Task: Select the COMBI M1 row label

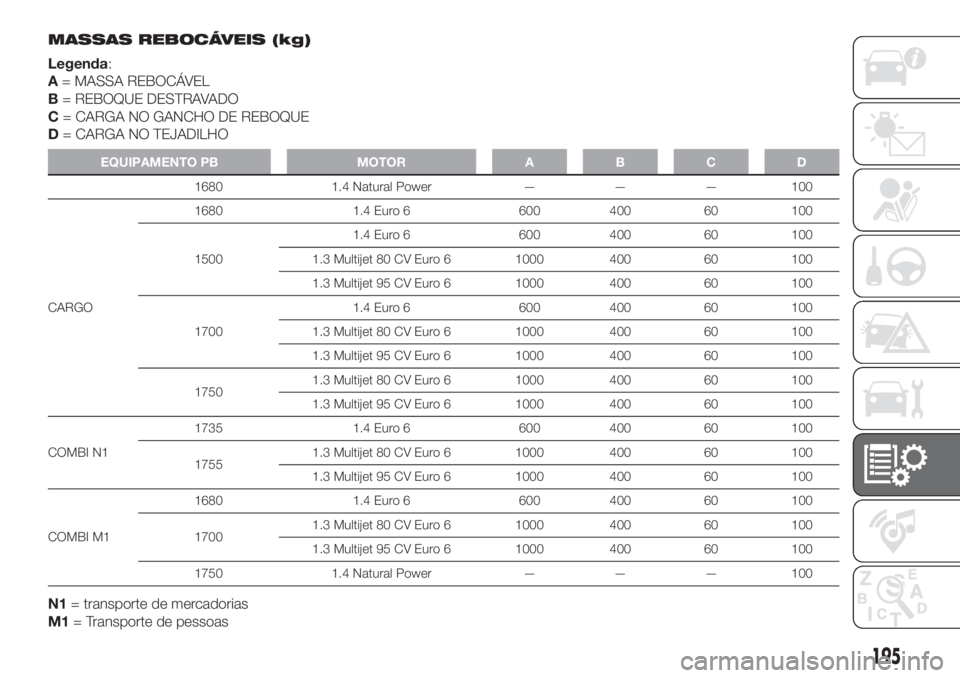Action: (78, 537)
